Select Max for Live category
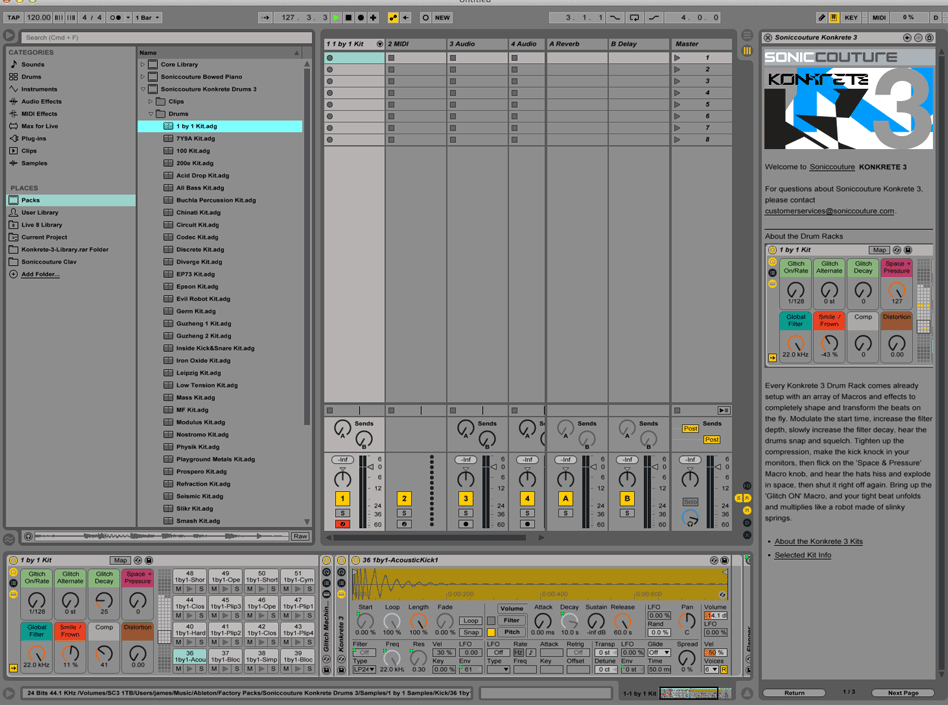 click(40, 126)
